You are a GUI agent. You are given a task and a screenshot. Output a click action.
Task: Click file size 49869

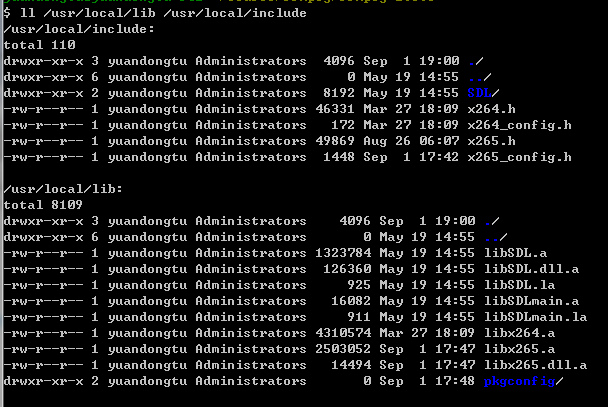(335, 141)
